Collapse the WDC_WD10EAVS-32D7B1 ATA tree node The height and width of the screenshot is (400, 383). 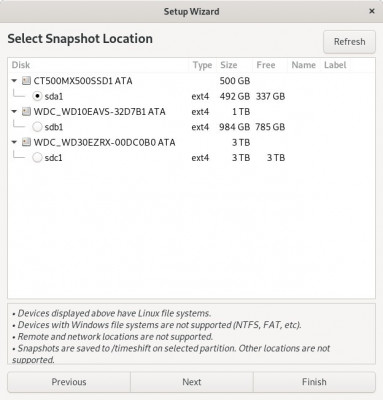pos(14,111)
